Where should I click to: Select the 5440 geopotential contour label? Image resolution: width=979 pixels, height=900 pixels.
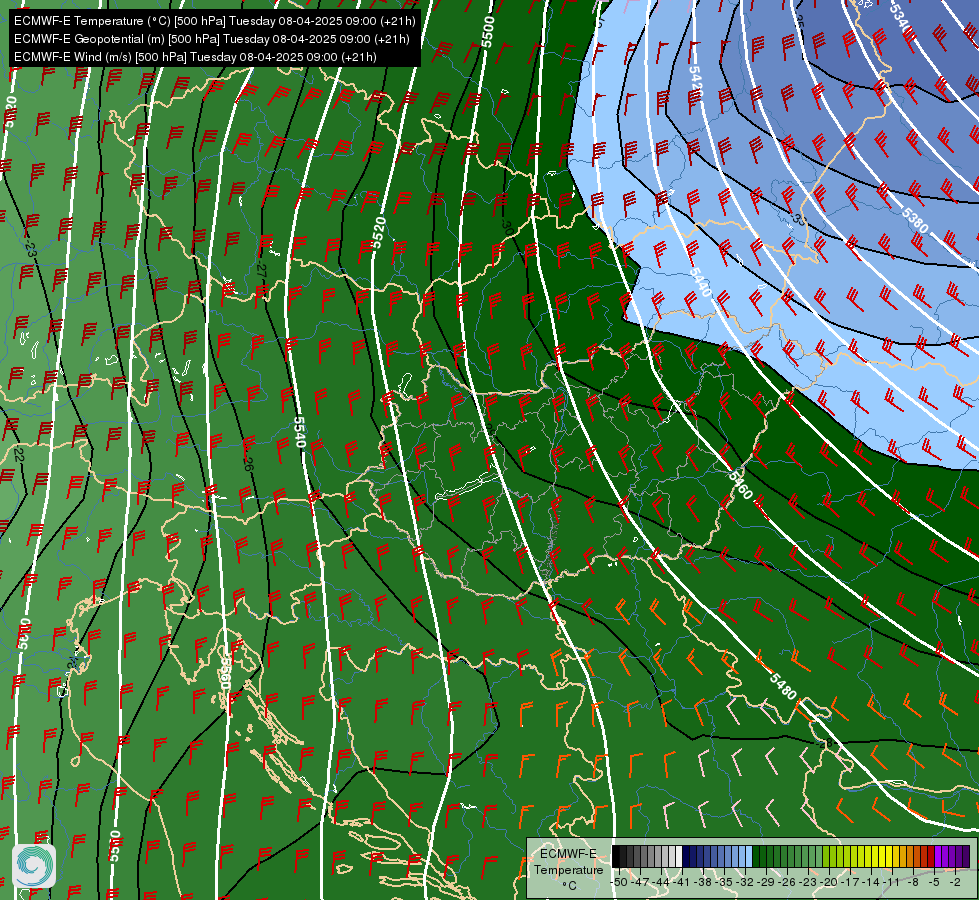click(x=701, y=282)
